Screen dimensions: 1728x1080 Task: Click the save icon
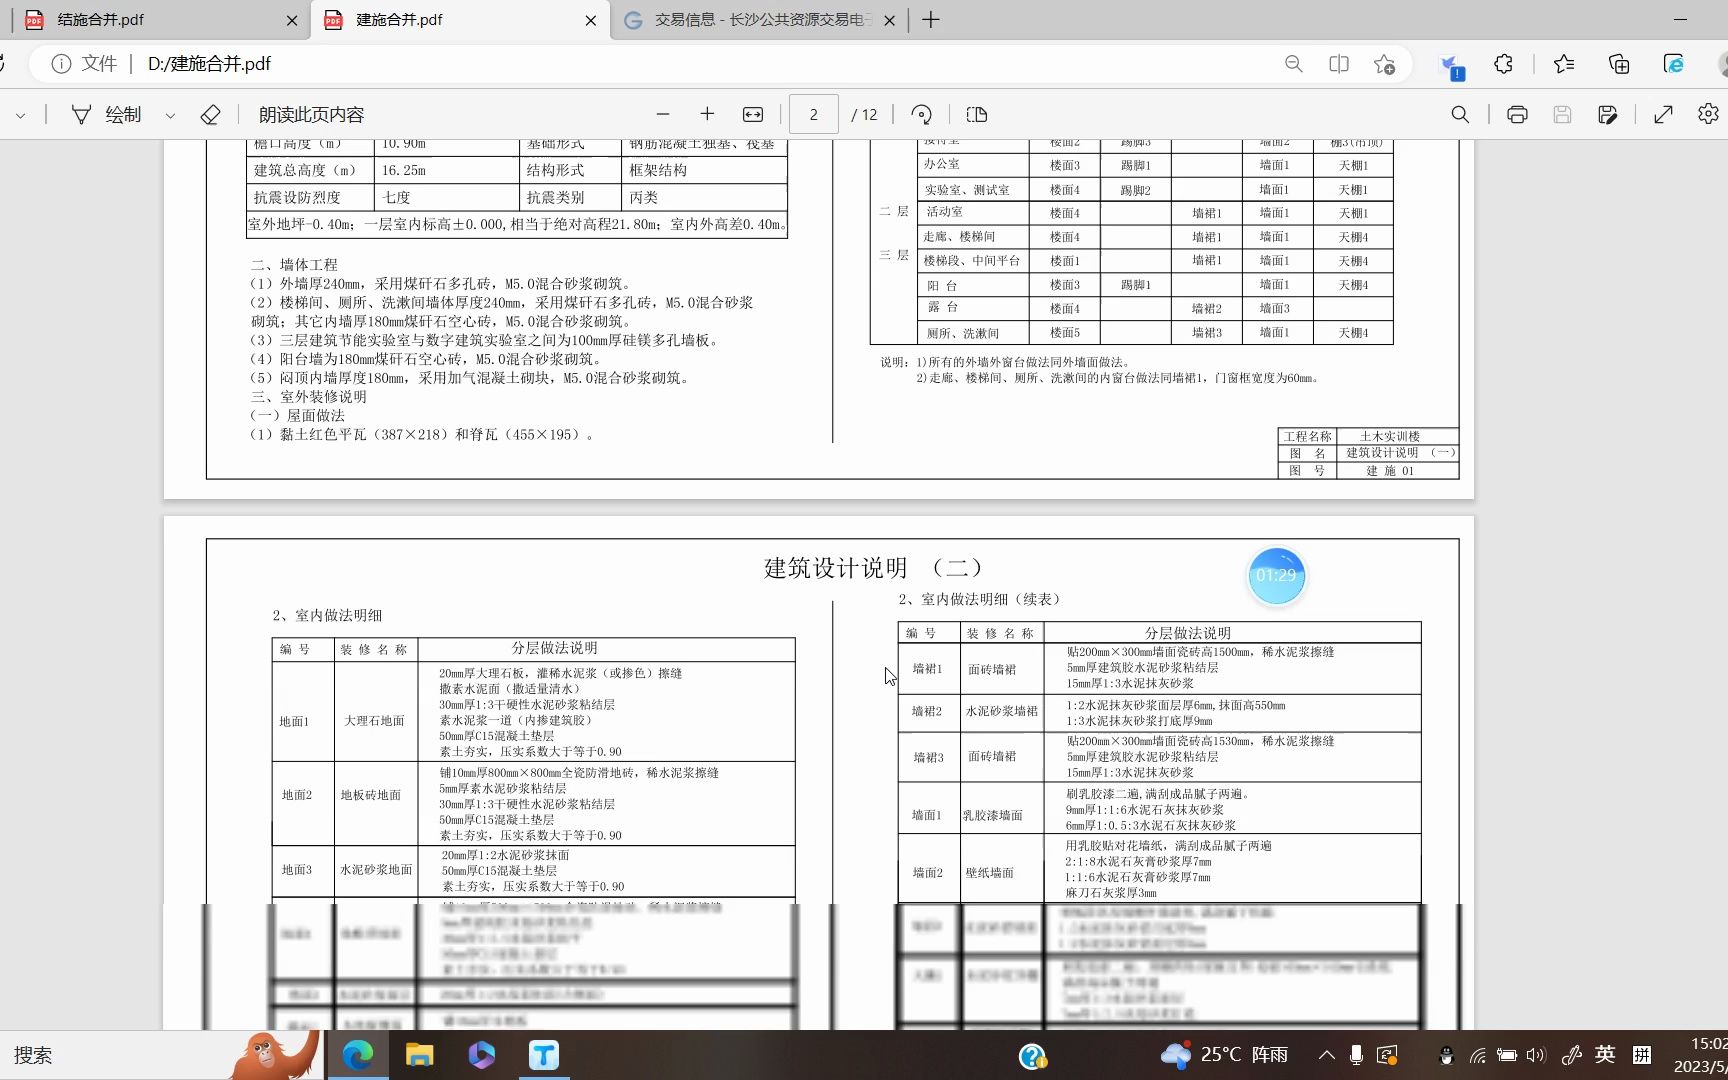point(1562,115)
